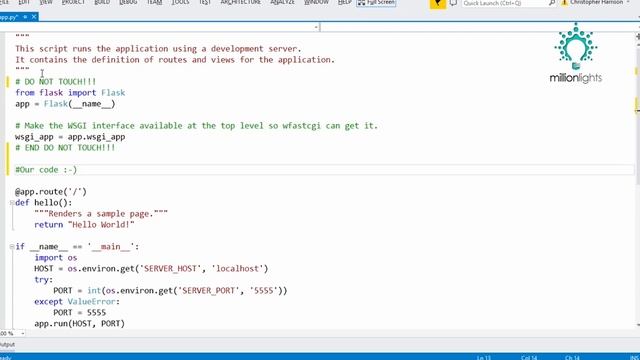Click the 'except ValueError:' line
The width and height of the screenshot is (640, 360).
(77, 302)
